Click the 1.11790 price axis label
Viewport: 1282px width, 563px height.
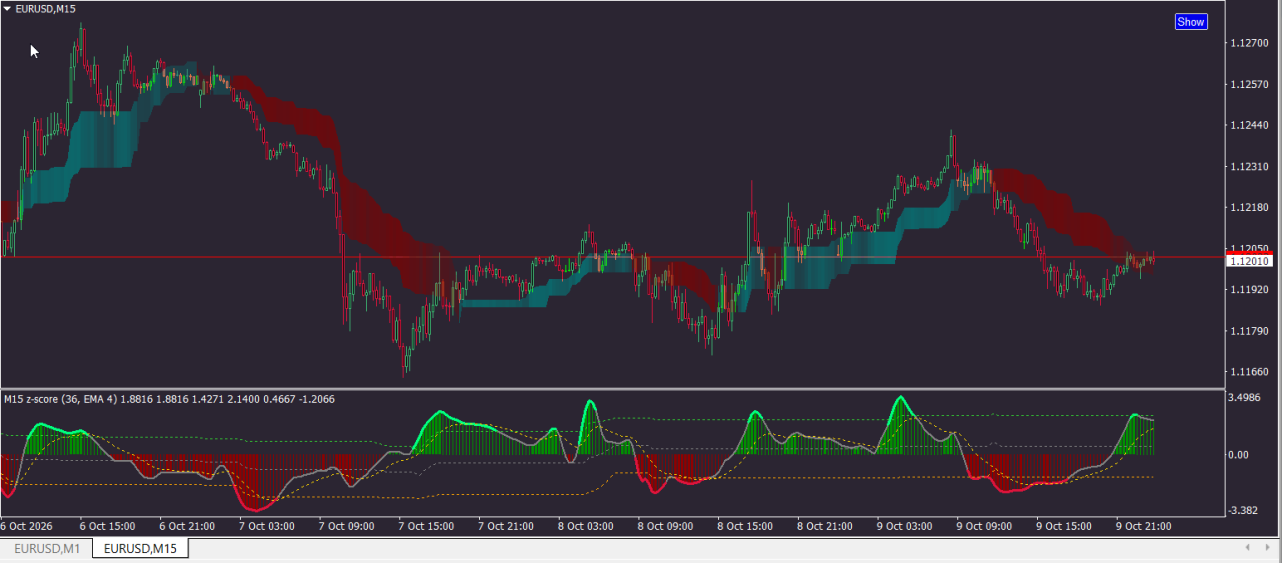[1250, 330]
